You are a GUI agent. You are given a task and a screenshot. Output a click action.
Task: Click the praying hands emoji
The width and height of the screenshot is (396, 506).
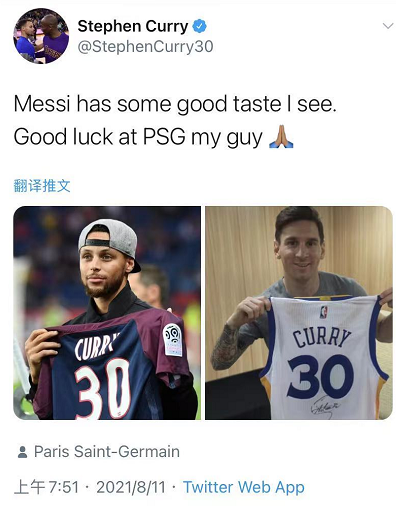point(281,136)
